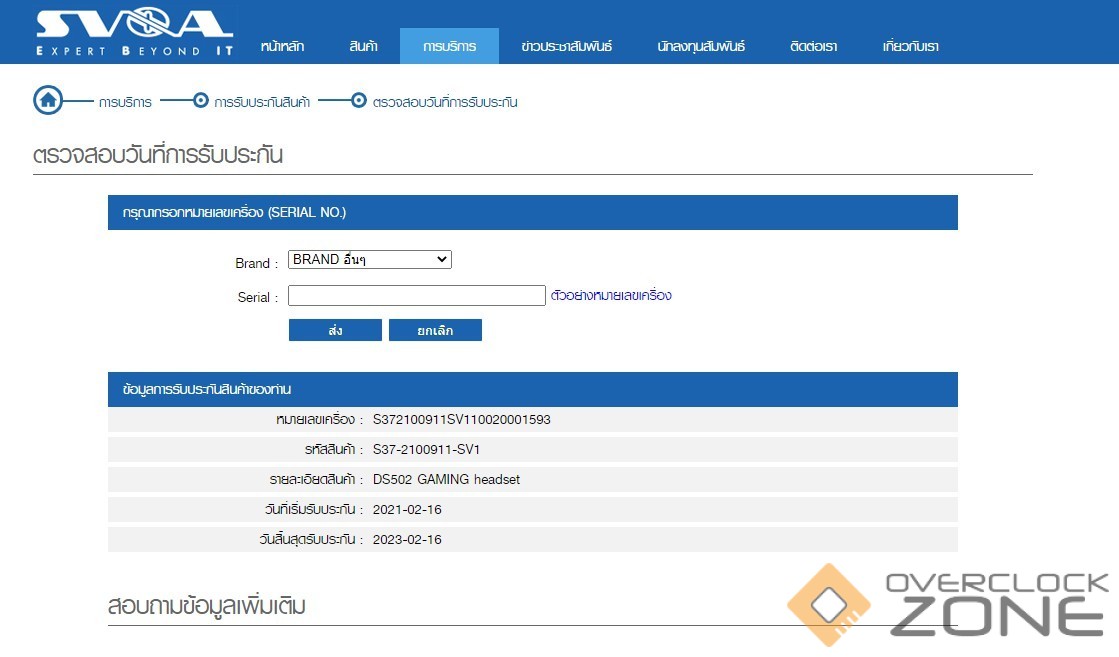
Task: Click the การบริการ breadcrumb text link
Action: (x=125, y=102)
